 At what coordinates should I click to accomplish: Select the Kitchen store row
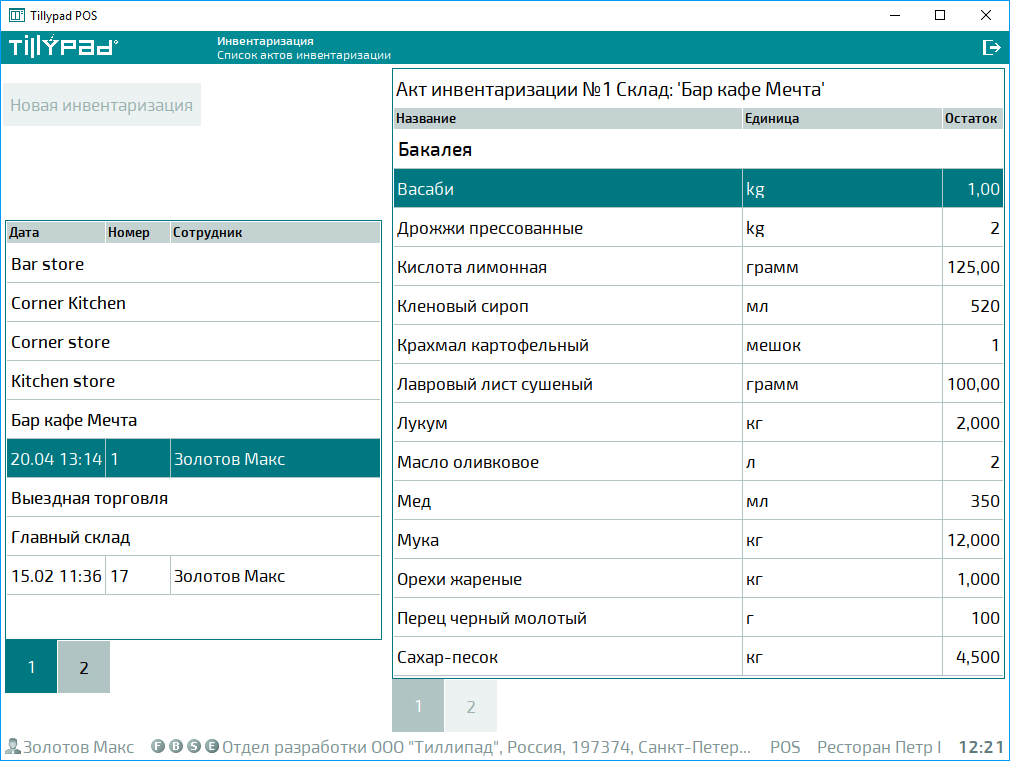(x=193, y=381)
